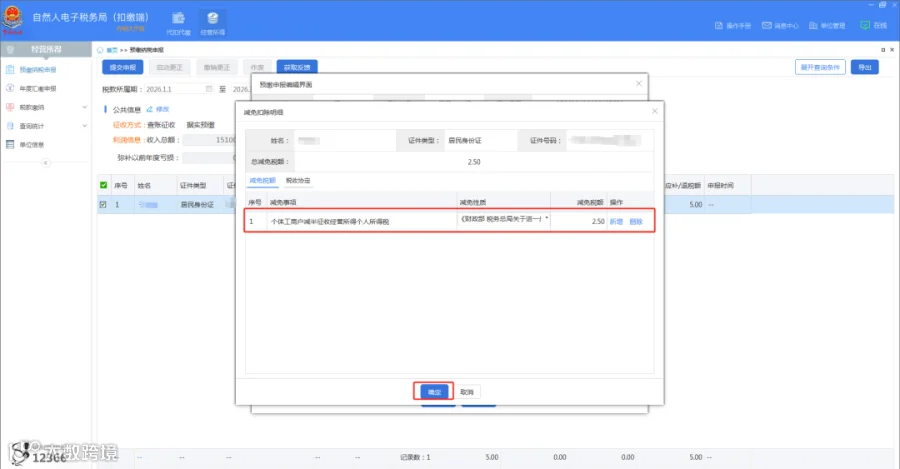The width and height of the screenshot is (900, 469).
Task: Close the inner tab panel with the small X
Action: pyautogui.click(x=892, y=50)
